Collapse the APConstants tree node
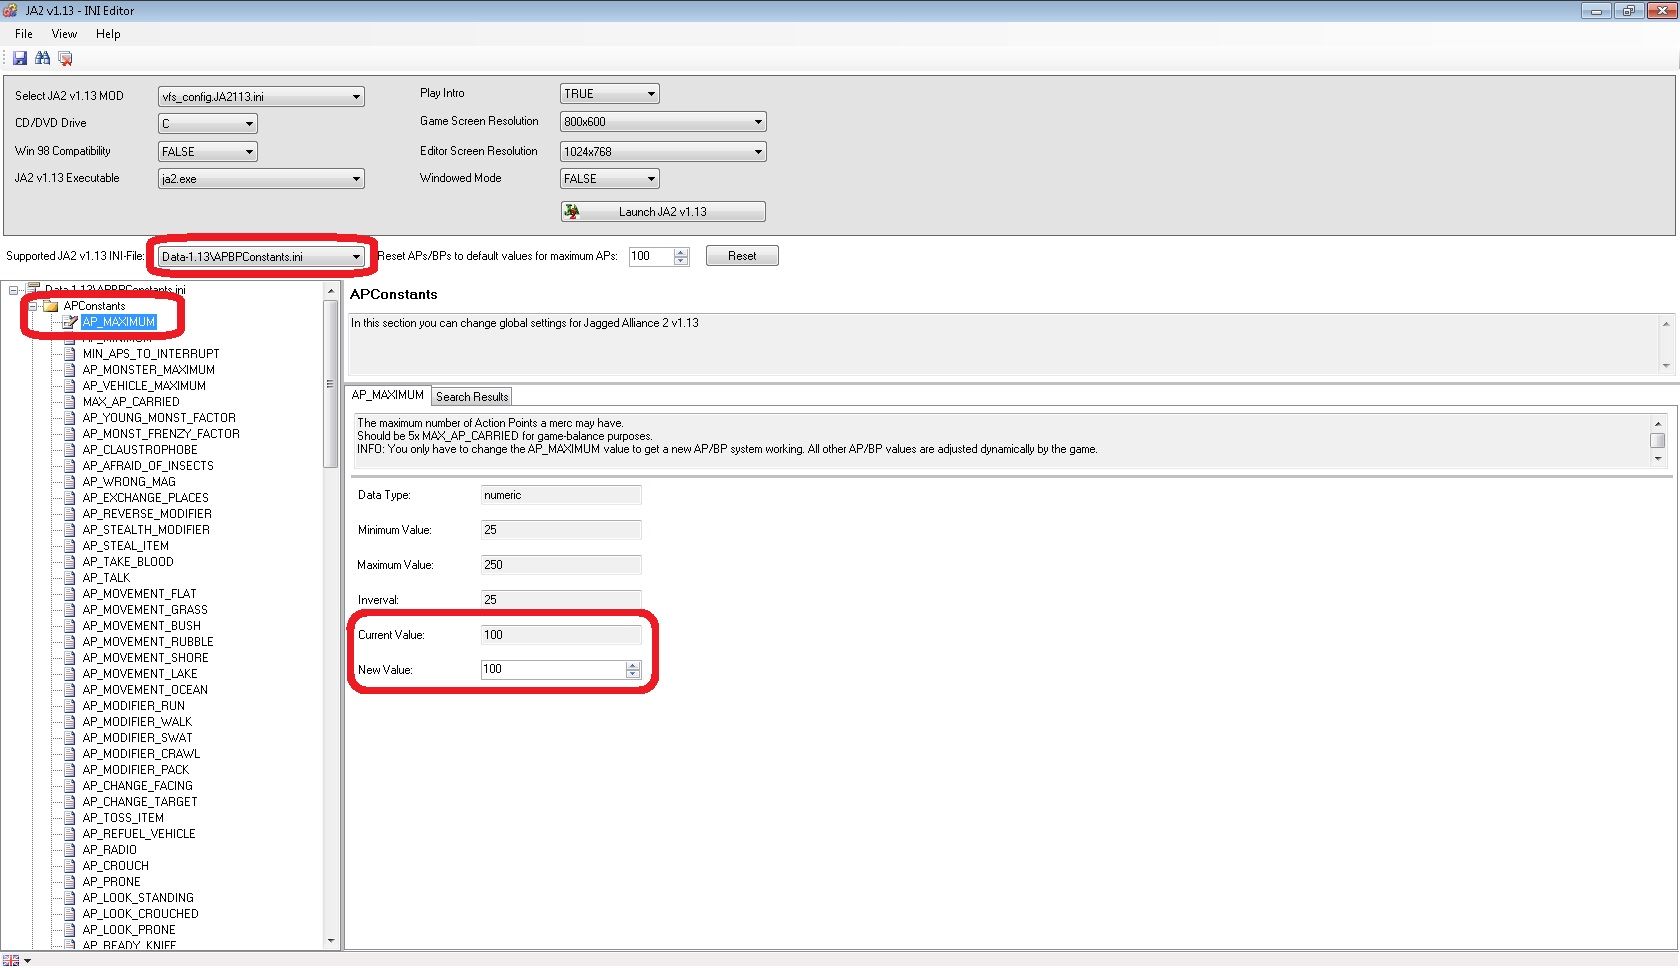The image size is (1680, 968). point(33,306)
